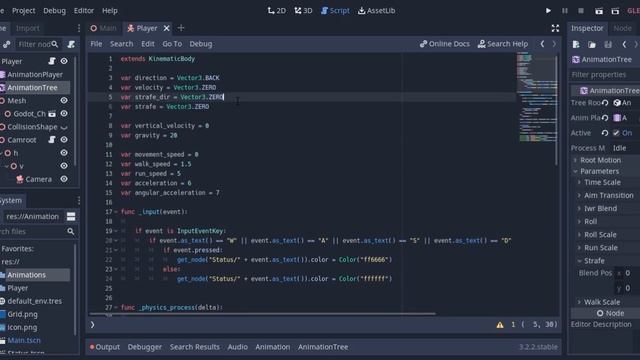Open the Help top menu
This screenshot has width=640, height=360.
pos(110,11)
